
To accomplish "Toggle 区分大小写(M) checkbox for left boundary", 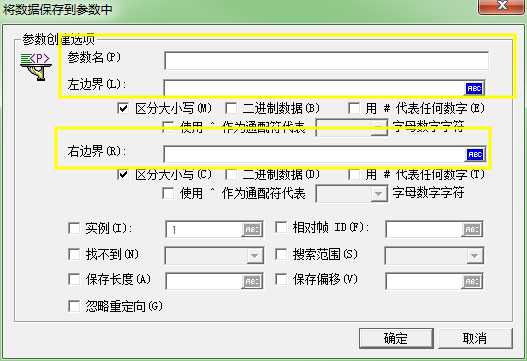I will point(123,108).
